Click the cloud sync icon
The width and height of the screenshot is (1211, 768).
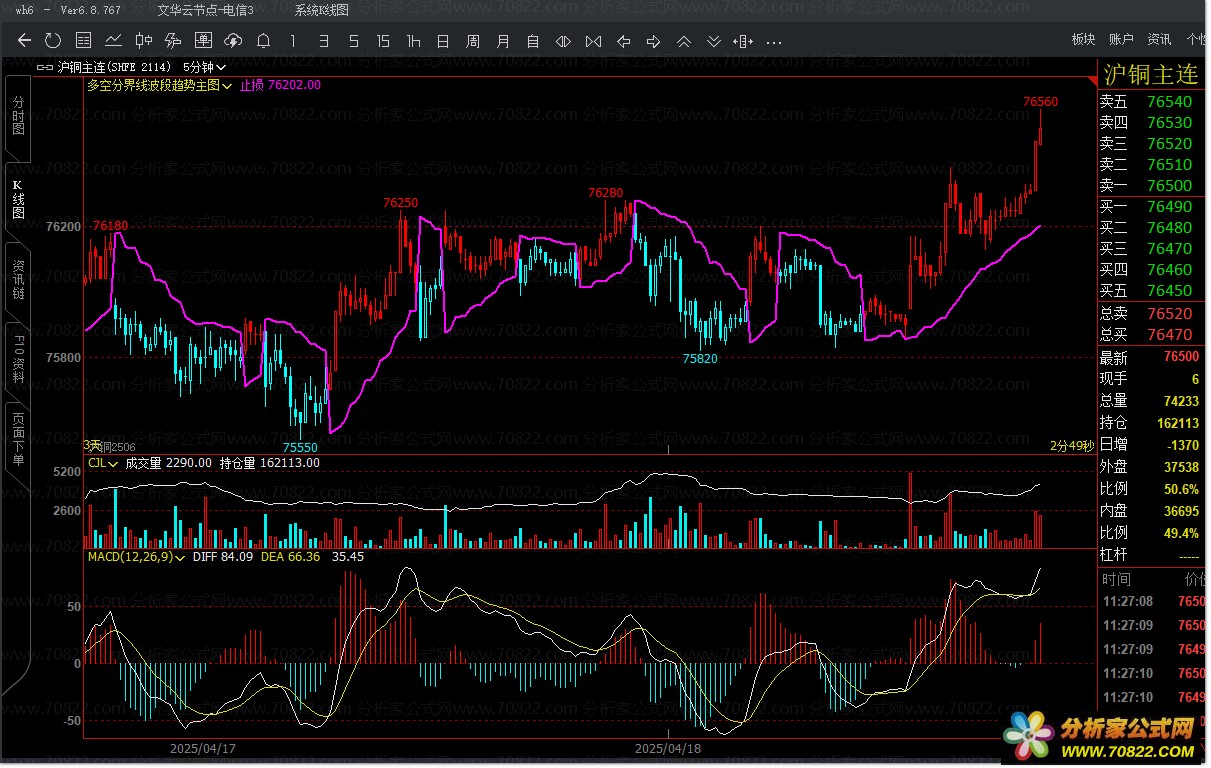(x=233, y=41)
